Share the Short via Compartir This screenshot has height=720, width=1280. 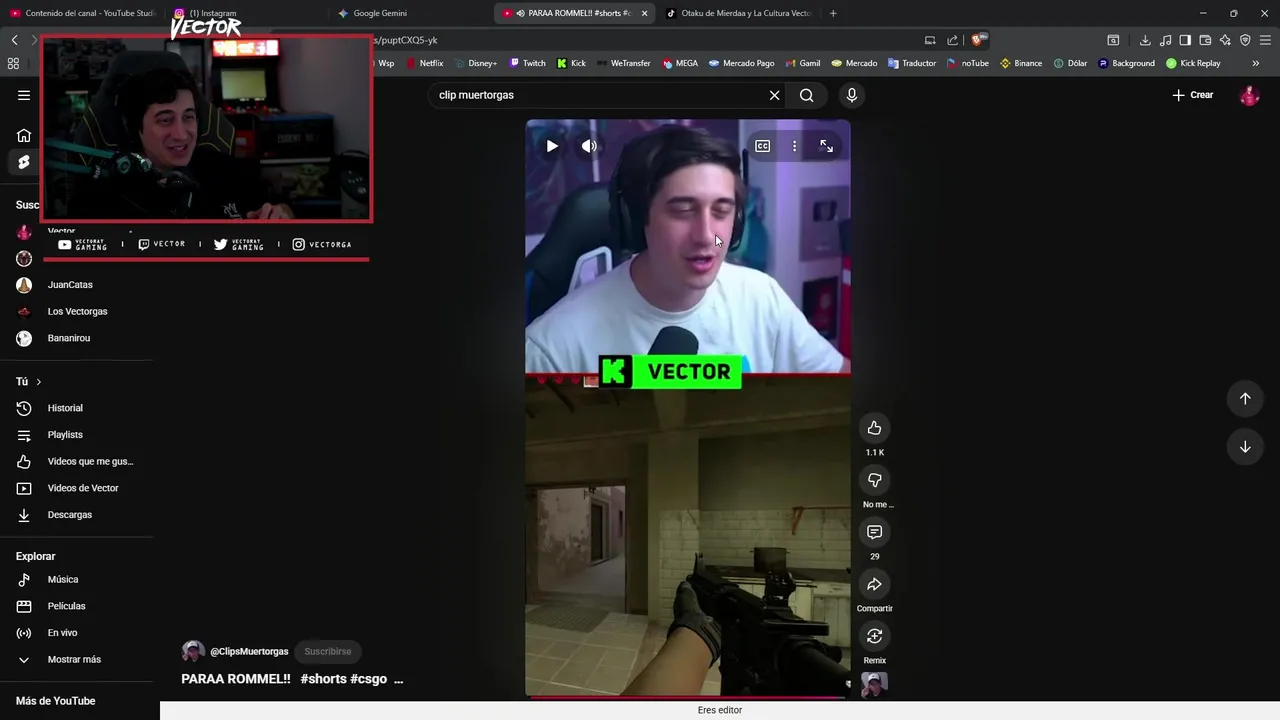tap(874, 584)
